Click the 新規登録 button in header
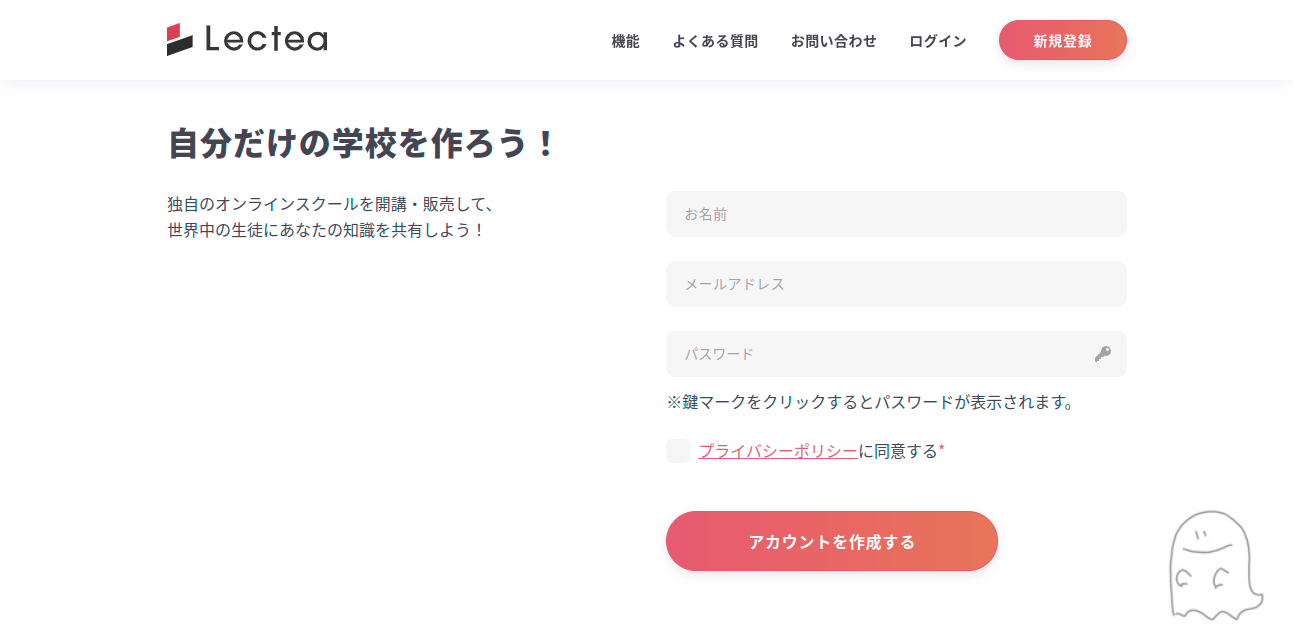 coord(1062,40)
